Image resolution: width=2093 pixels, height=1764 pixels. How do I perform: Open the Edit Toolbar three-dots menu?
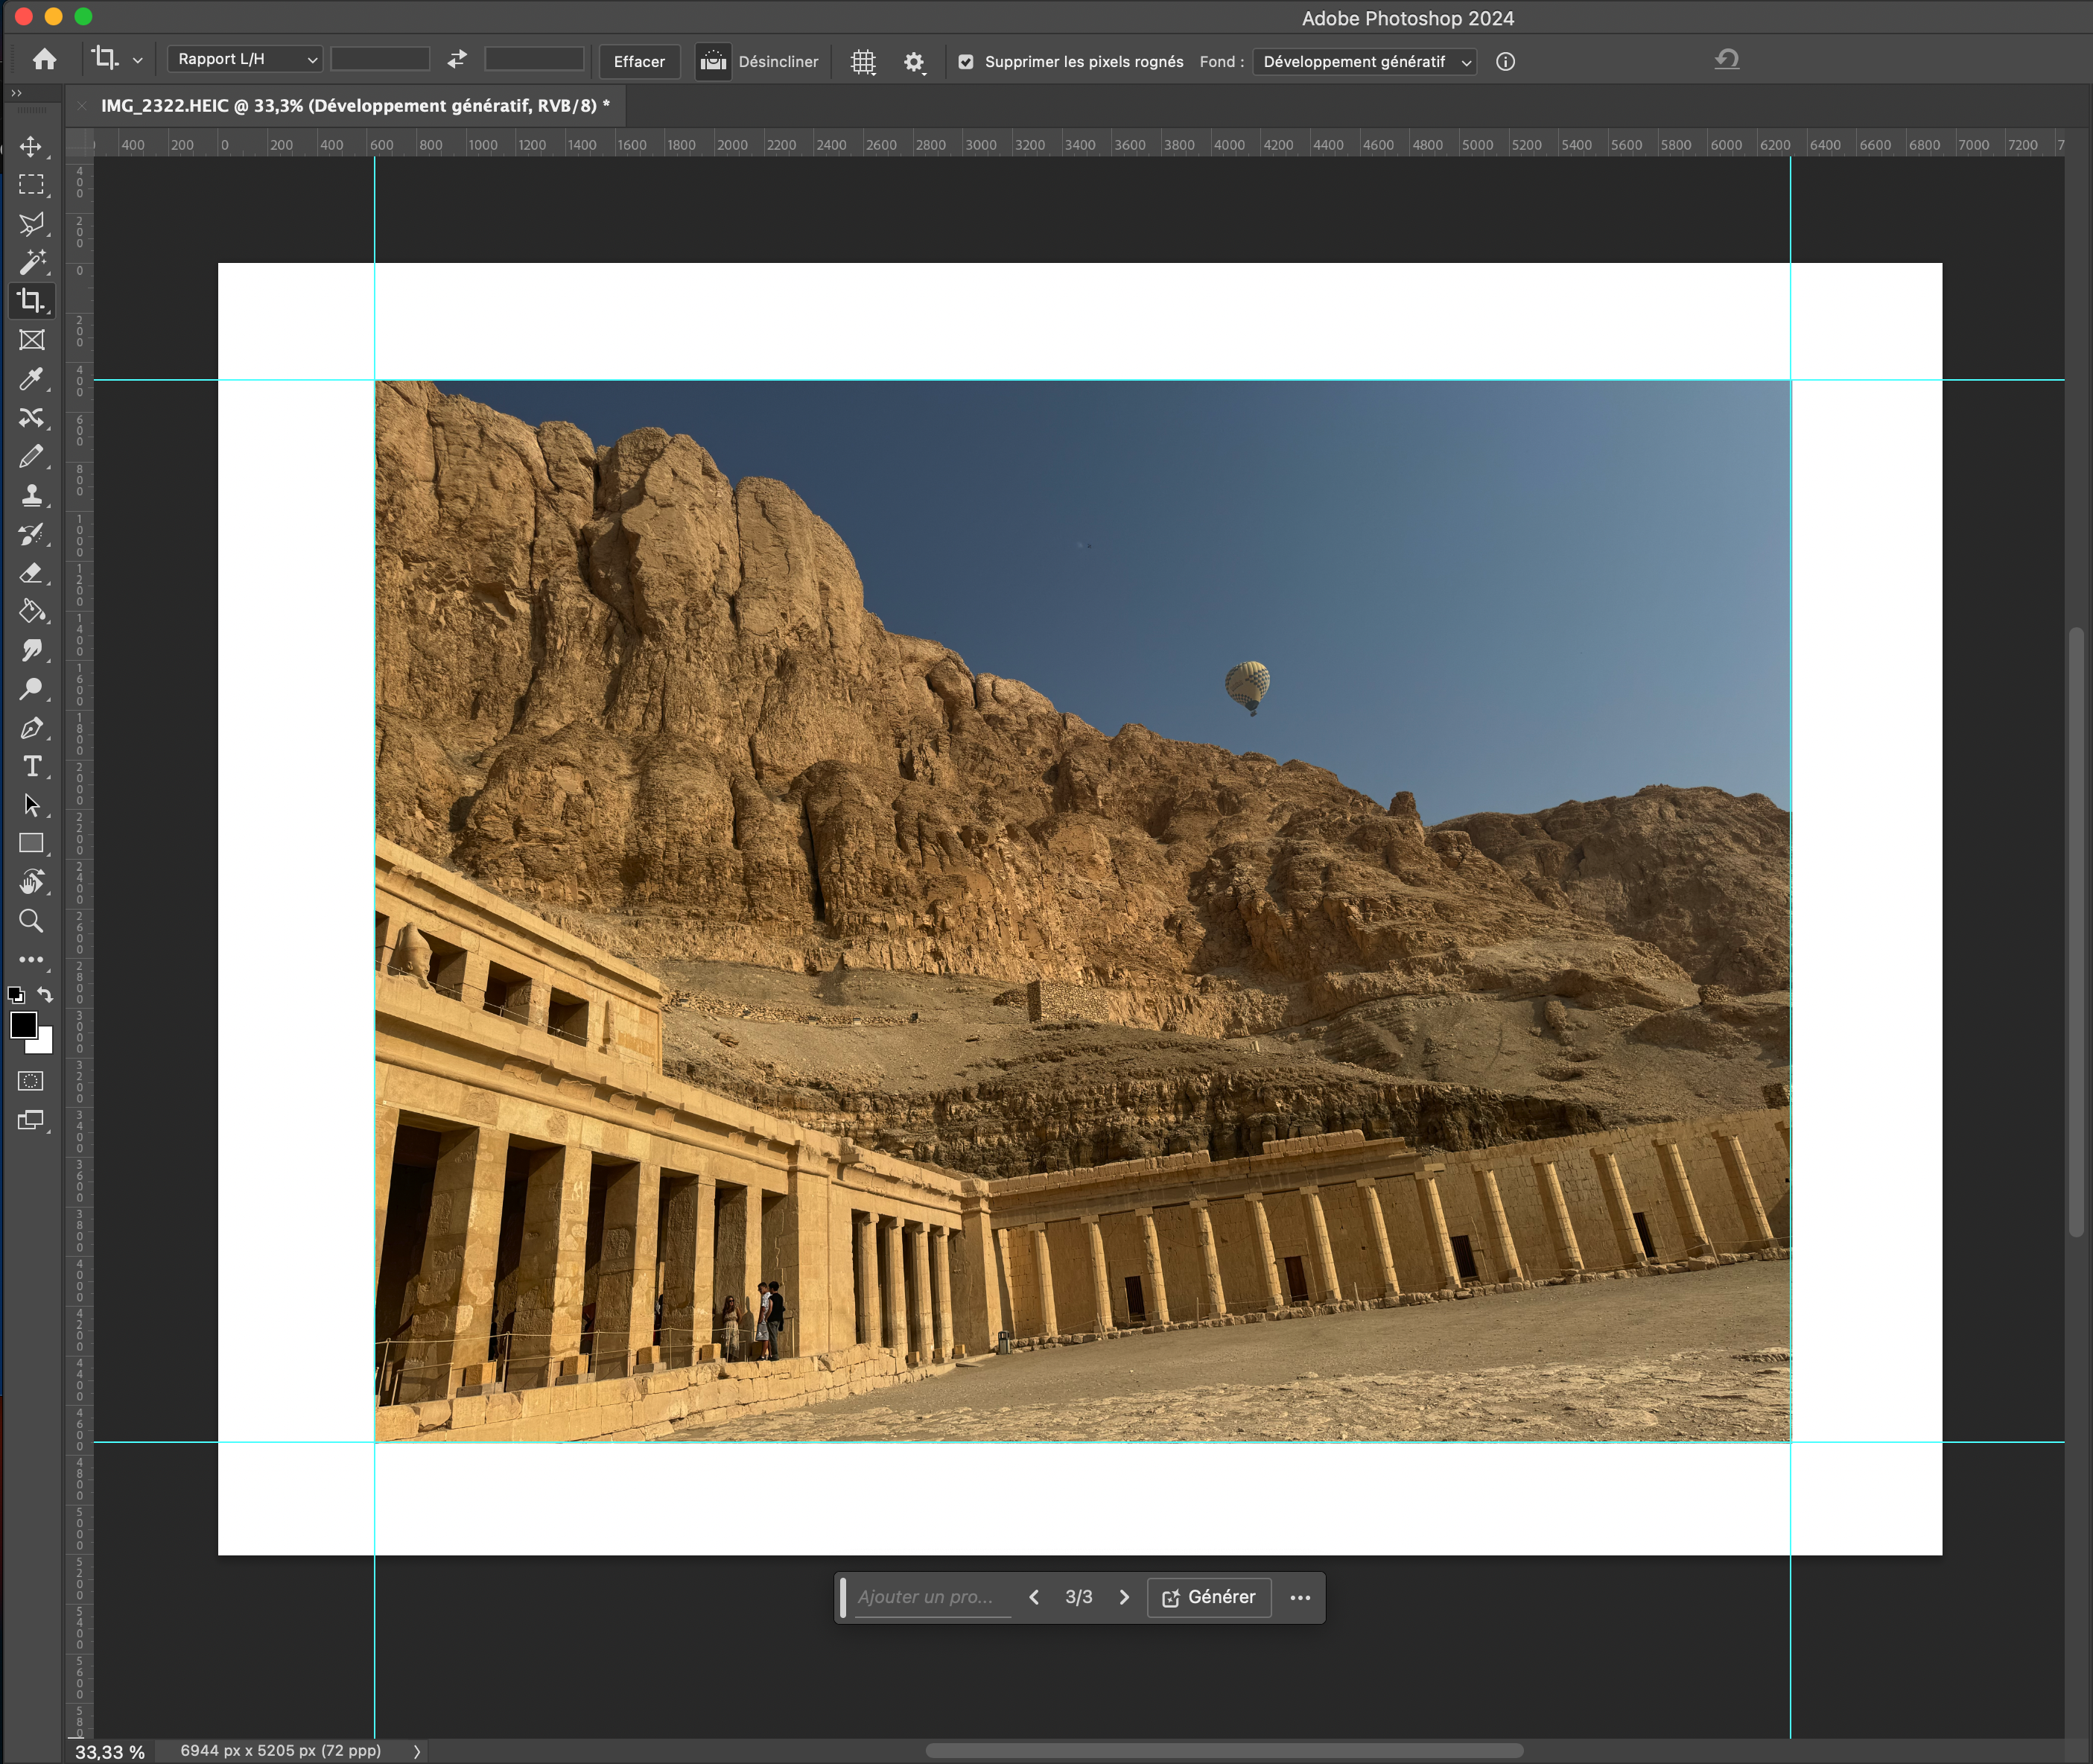(x=31, y=960)
